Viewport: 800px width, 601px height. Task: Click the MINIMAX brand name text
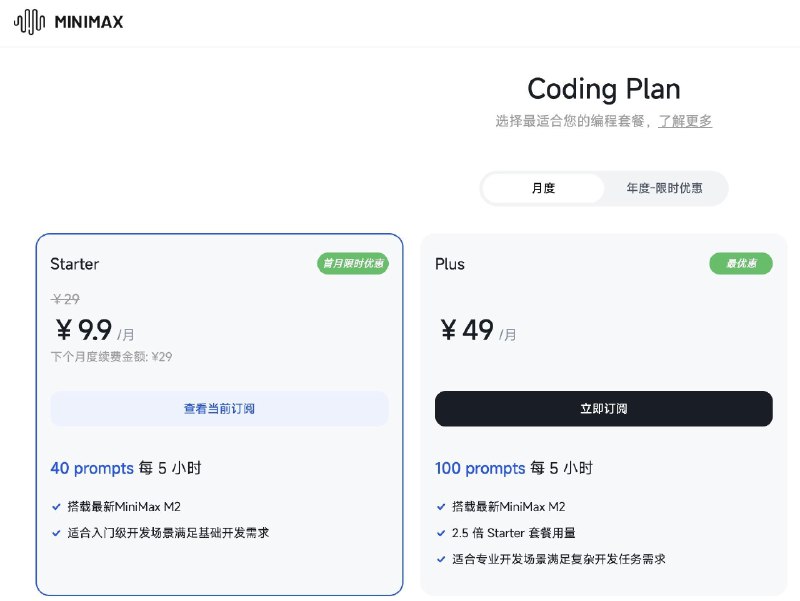click(x=89, y=21)
